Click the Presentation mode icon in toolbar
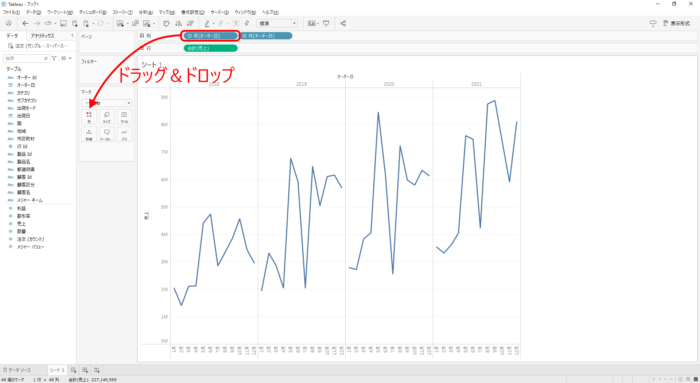This screenshot has height=383, width=700. (326, 23)
